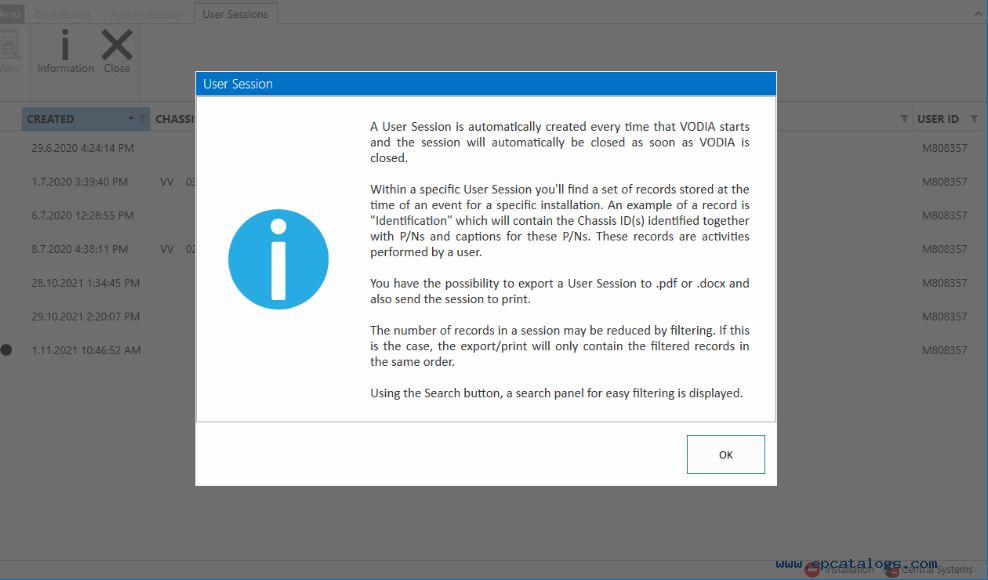
Task: Select the session created 8.7.2020 4:38:11 PM
Action: pos(79,249)
